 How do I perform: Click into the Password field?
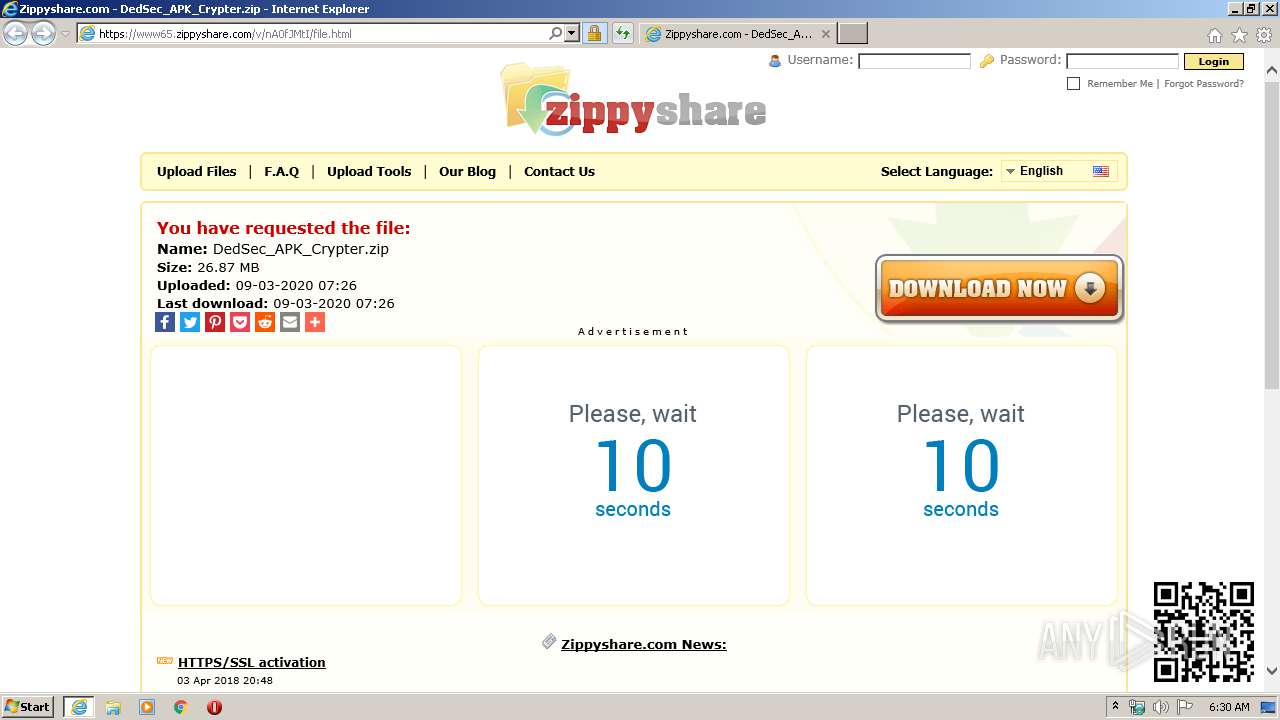(x=1122, y=61)
